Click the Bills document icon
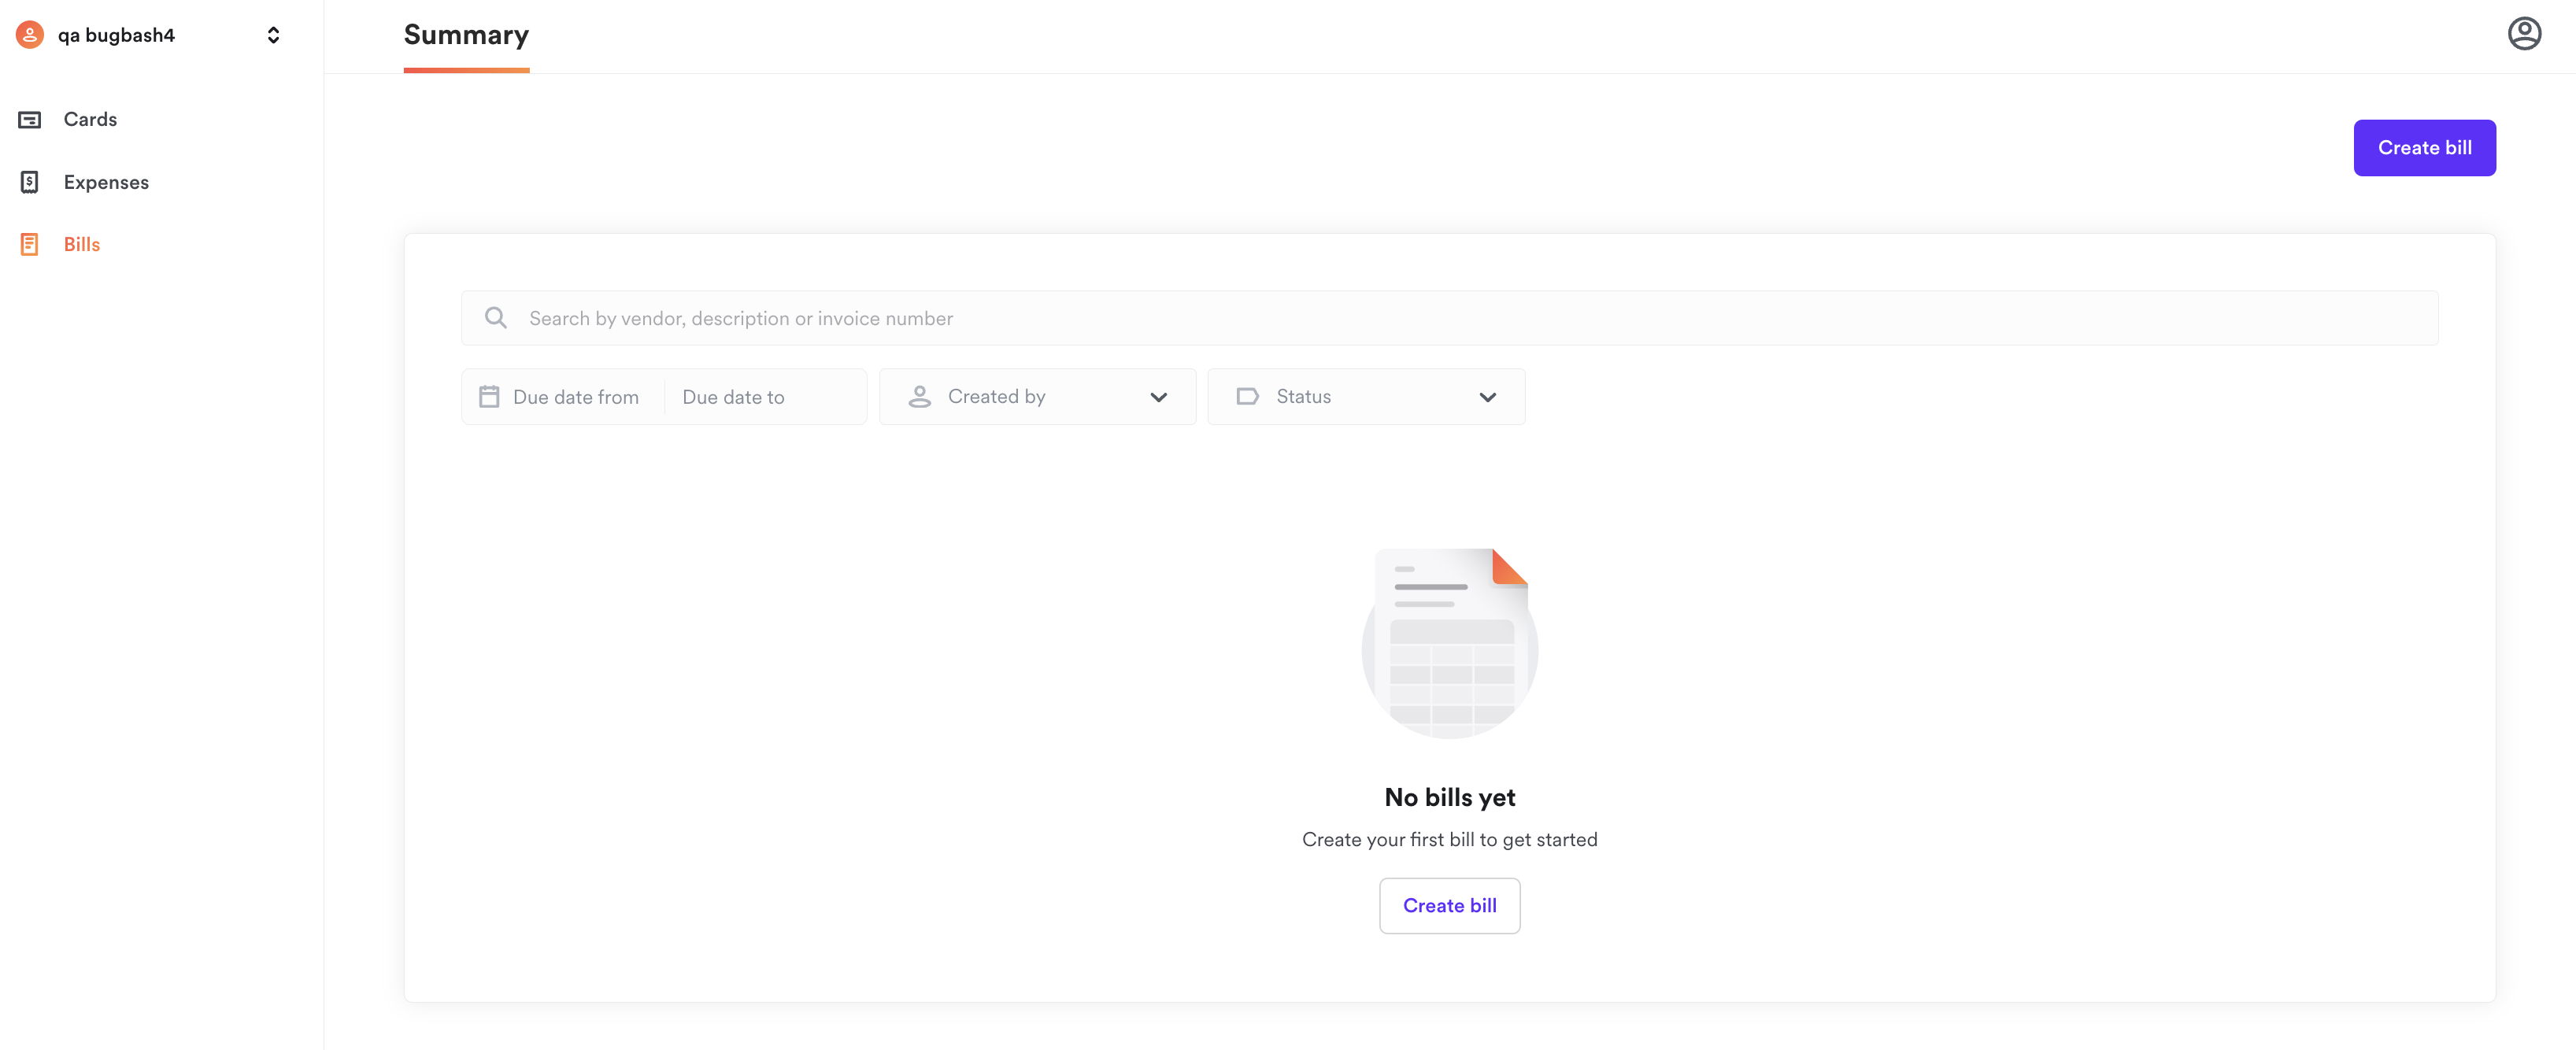2576x1050 pixels. [x=30, y=244]
